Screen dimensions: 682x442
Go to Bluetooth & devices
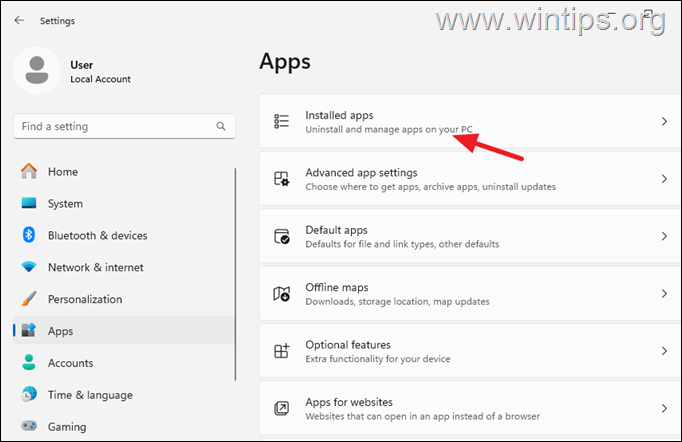point(124,235)
